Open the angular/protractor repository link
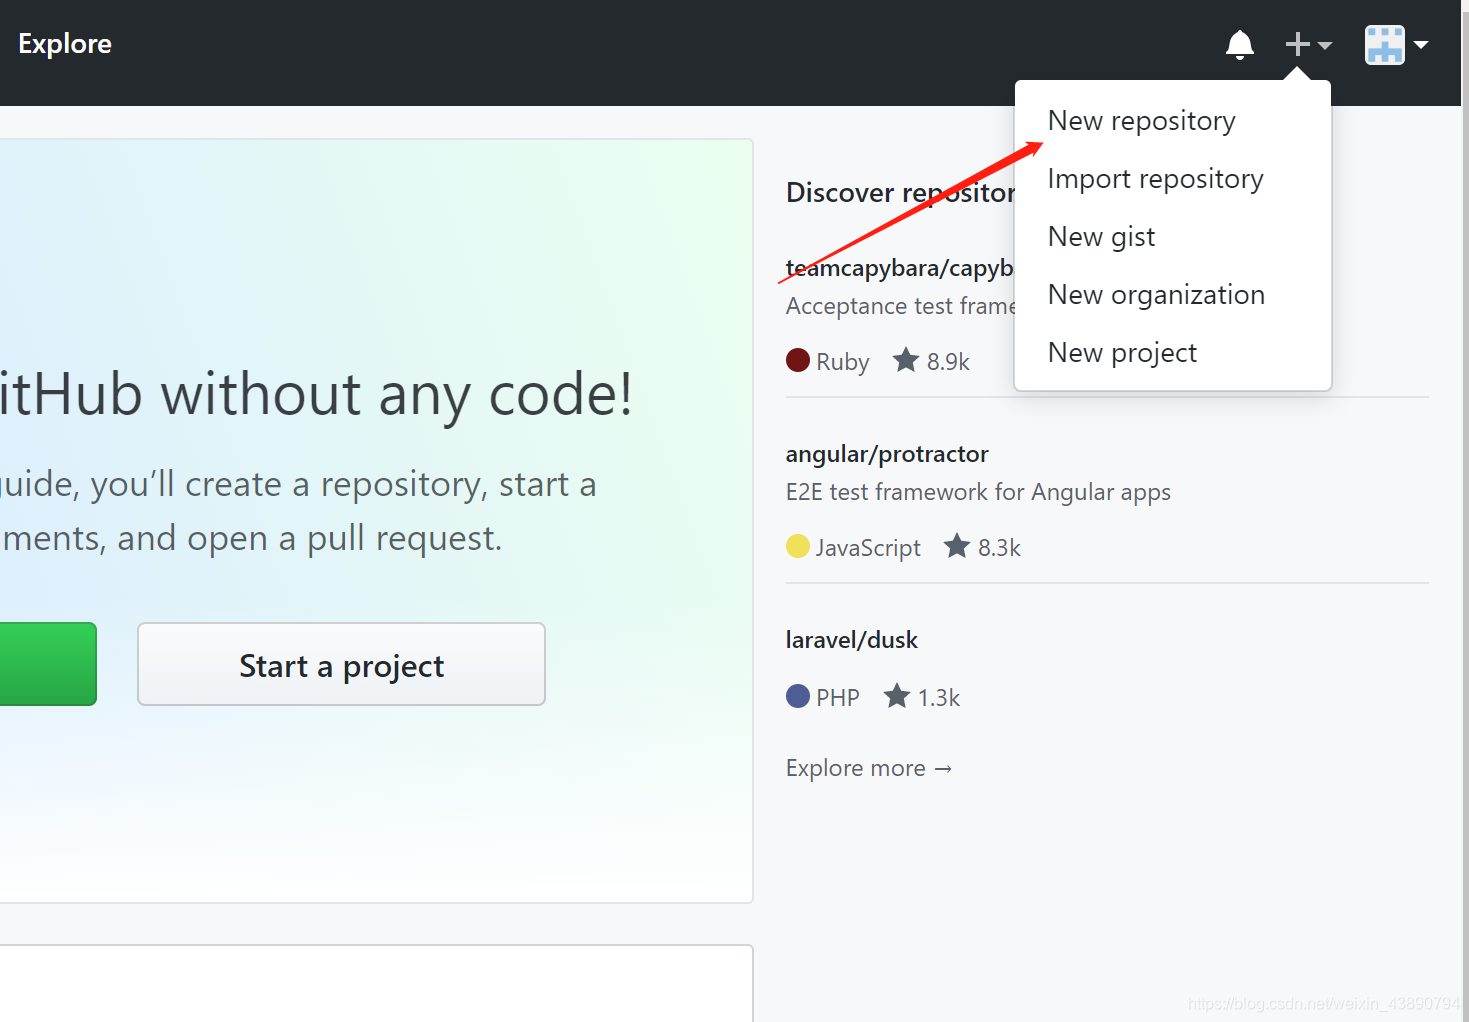1469x1022 pixels. (887, 454)
